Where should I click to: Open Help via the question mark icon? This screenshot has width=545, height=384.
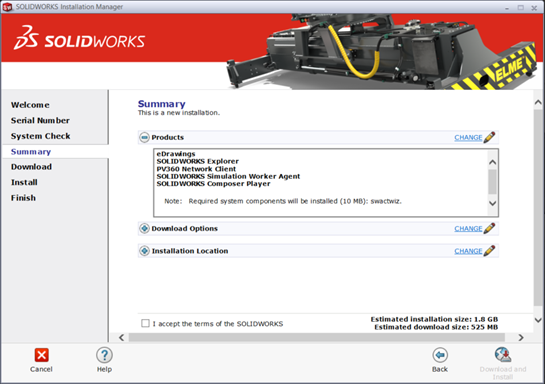tap(104, 355)
